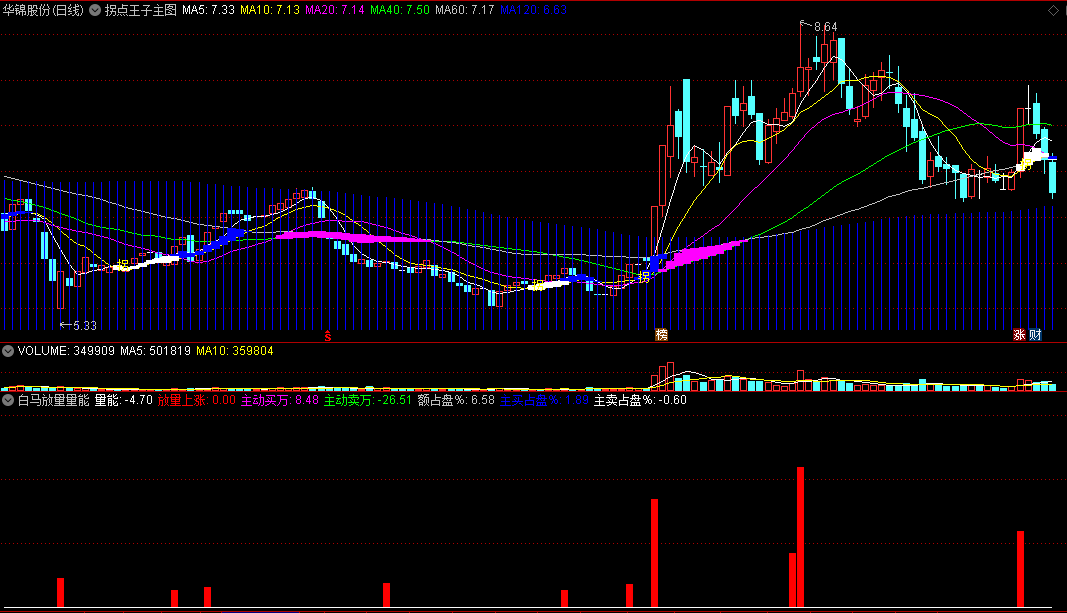Click the volume MA5: 501819 value
1067x613 pixels.
click(x=156, y=351)
